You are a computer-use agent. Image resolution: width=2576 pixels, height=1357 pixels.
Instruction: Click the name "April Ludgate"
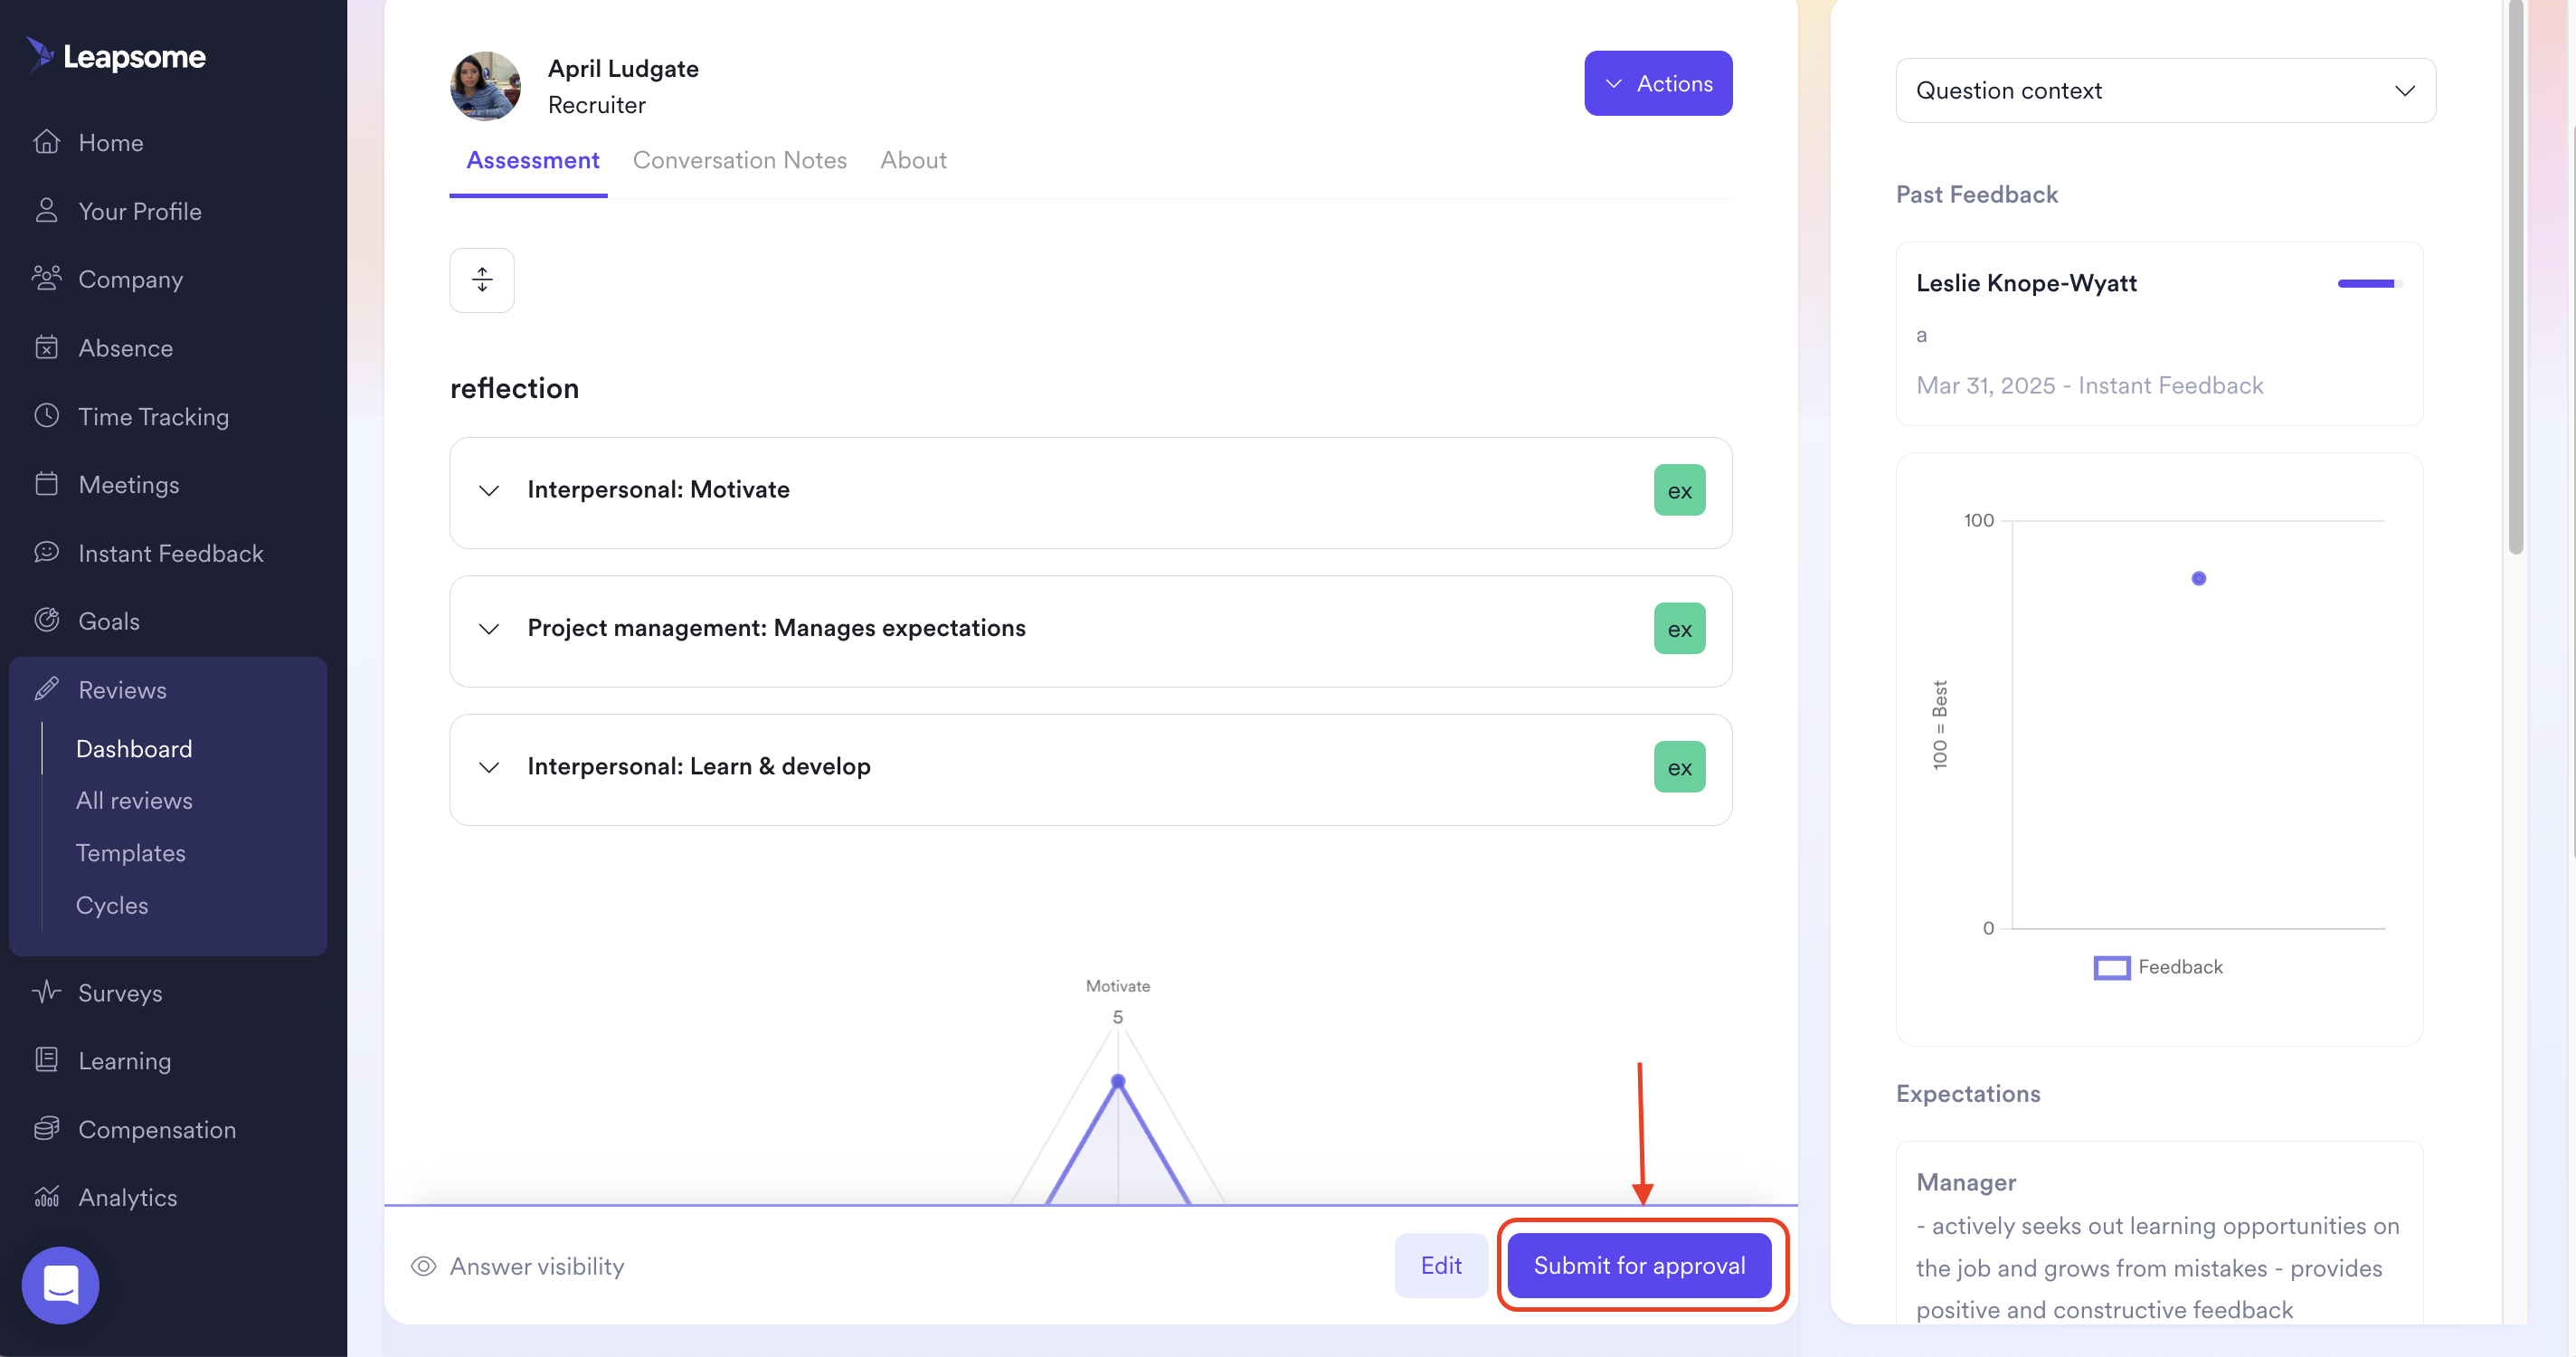[x=623, y=68]
